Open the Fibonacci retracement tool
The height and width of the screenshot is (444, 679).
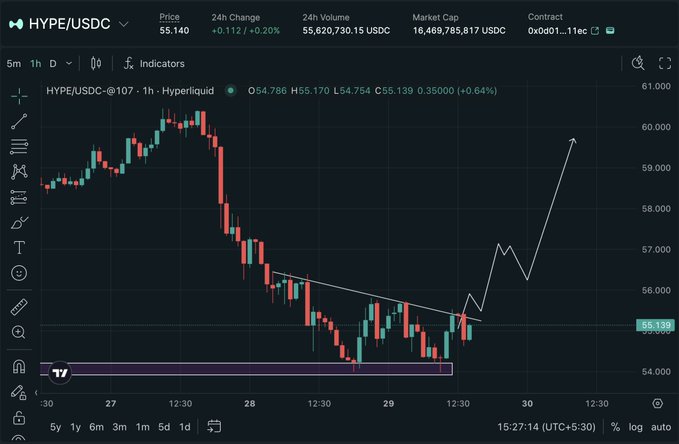pos(19,146)
